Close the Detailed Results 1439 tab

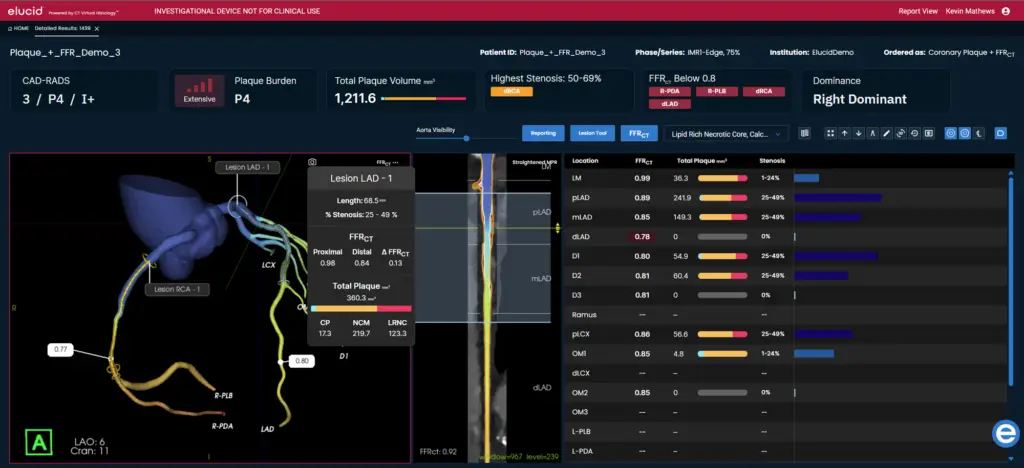[97, 29]
